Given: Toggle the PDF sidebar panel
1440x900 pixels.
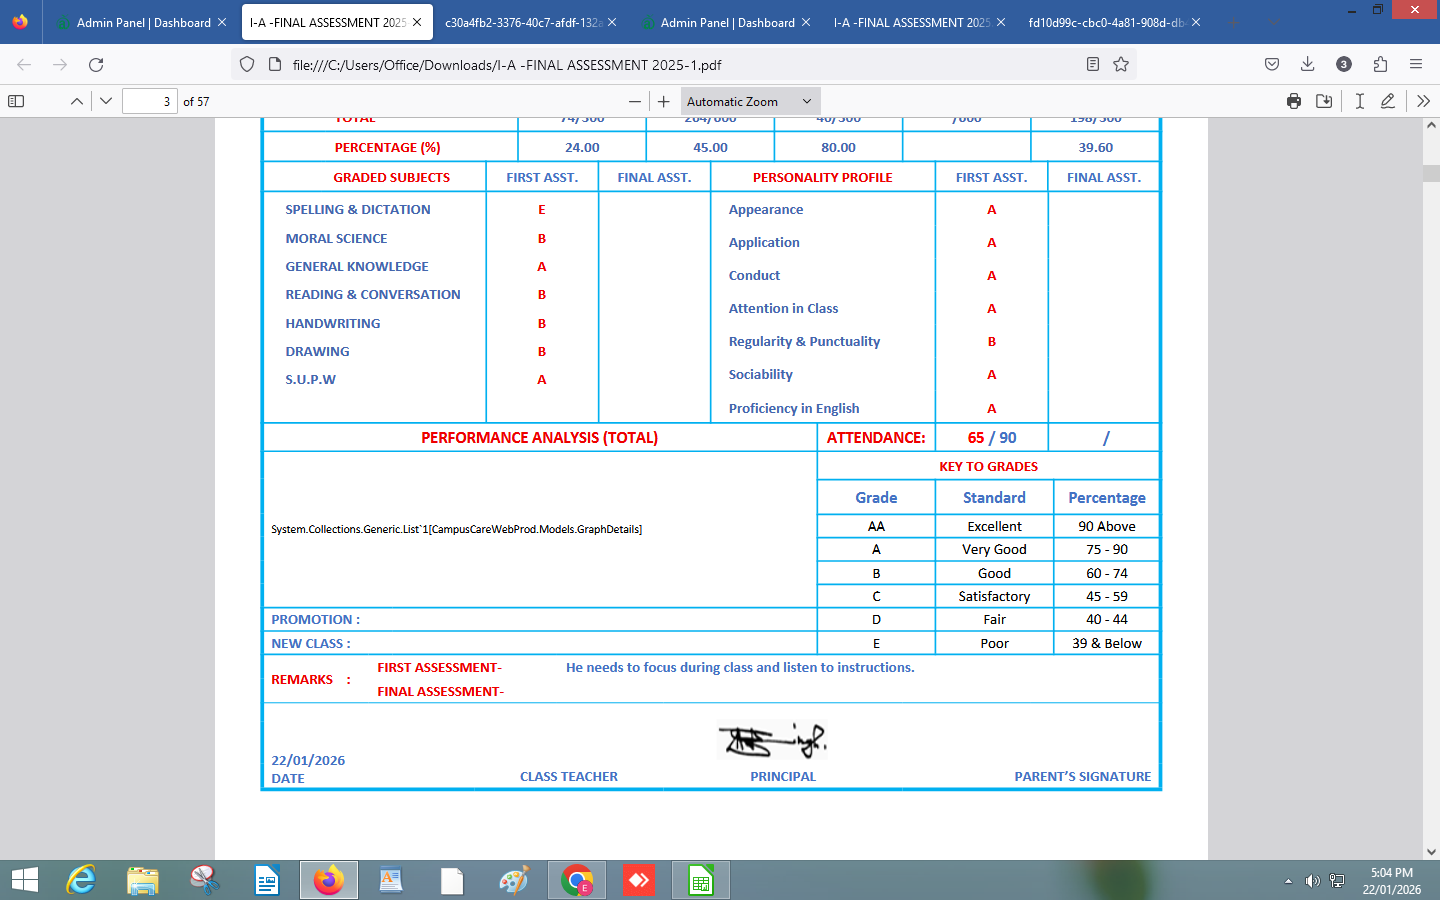Looking at the screenshot, I should click(16, 100).
